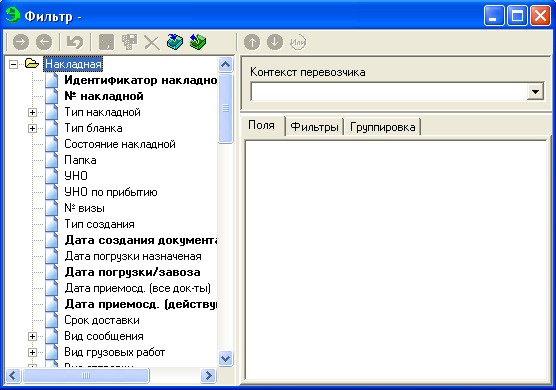
Task: Select the Тип накладной item
Action: pos(102,112)
